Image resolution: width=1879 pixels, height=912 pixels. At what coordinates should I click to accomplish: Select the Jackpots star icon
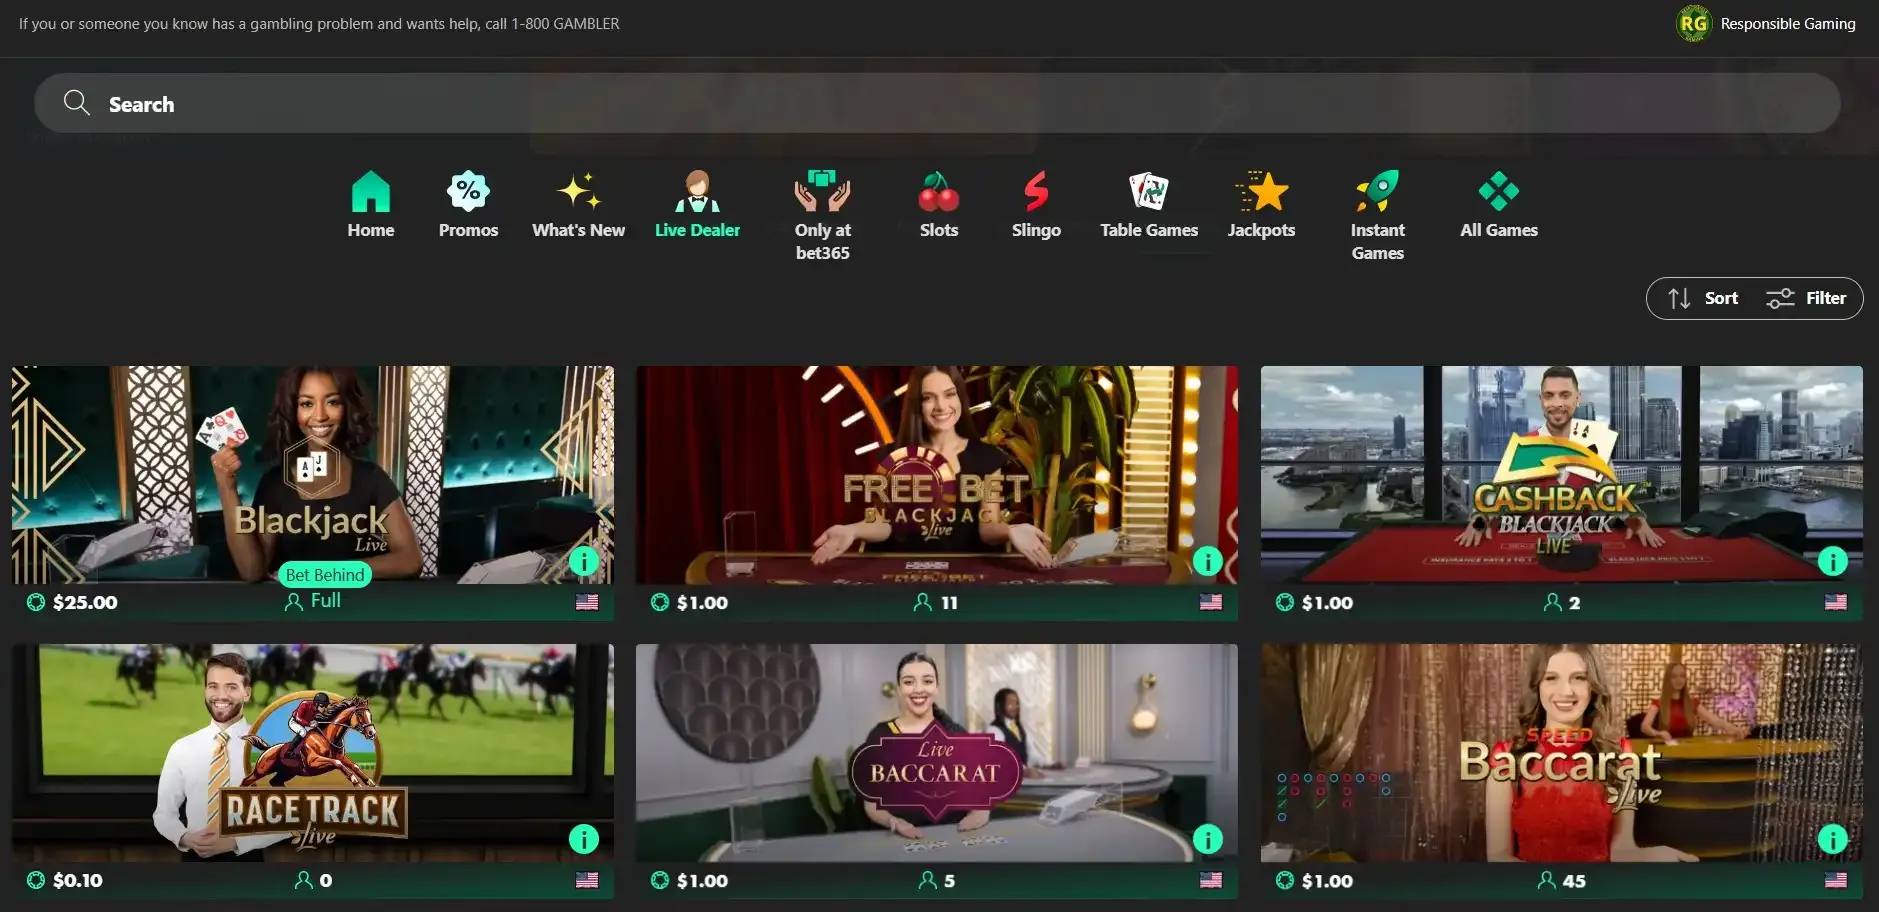tap(1261, 192)
